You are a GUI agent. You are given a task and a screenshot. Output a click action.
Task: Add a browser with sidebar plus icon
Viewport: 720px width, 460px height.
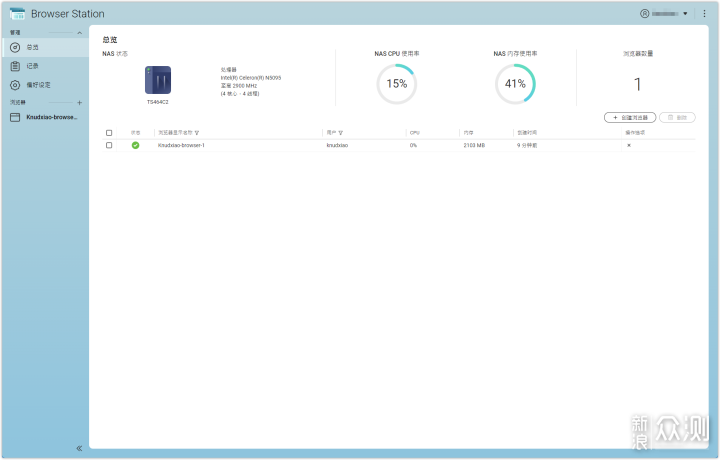79,103
